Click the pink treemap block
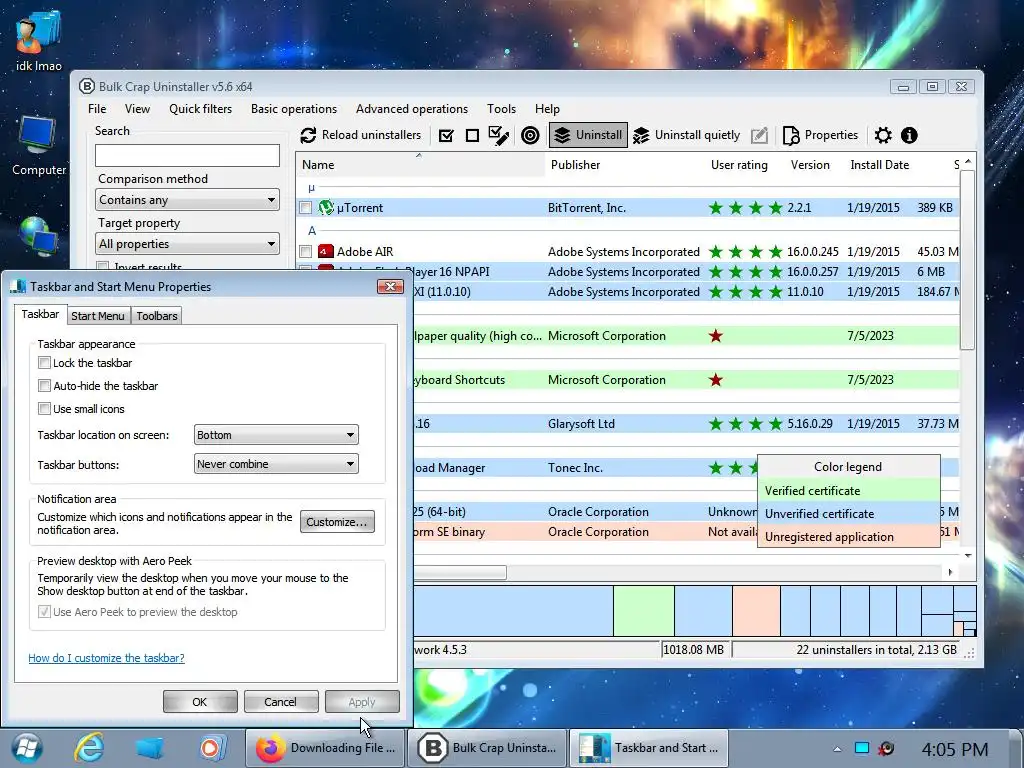 pos(756,611)
